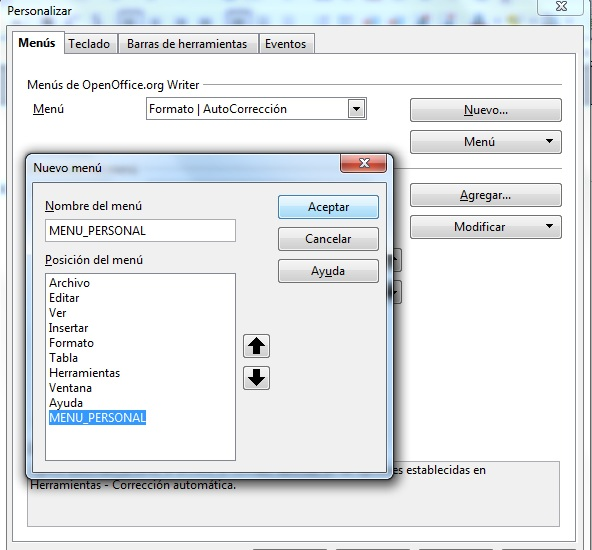Click the Nuevo... button
This screenshot has width=592, height=550.
click(486, 110)
